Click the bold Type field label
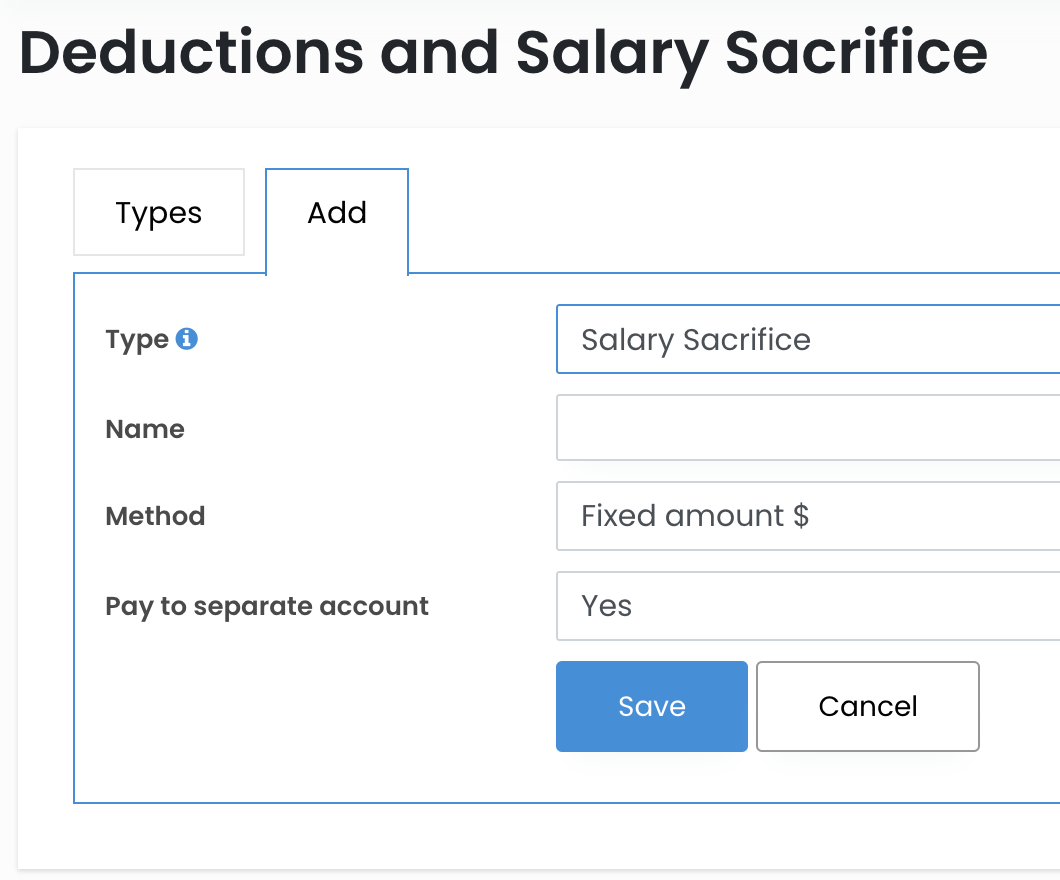 137,340
